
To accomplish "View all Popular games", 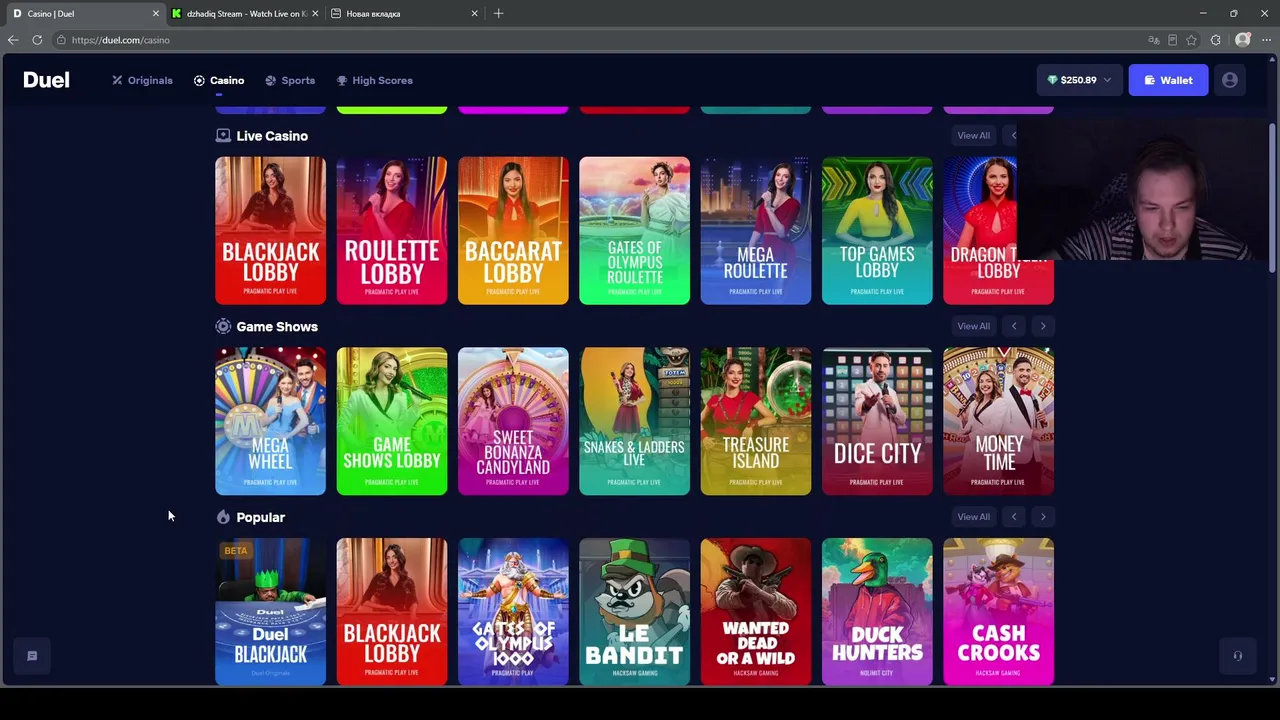I will coord(973,517).
